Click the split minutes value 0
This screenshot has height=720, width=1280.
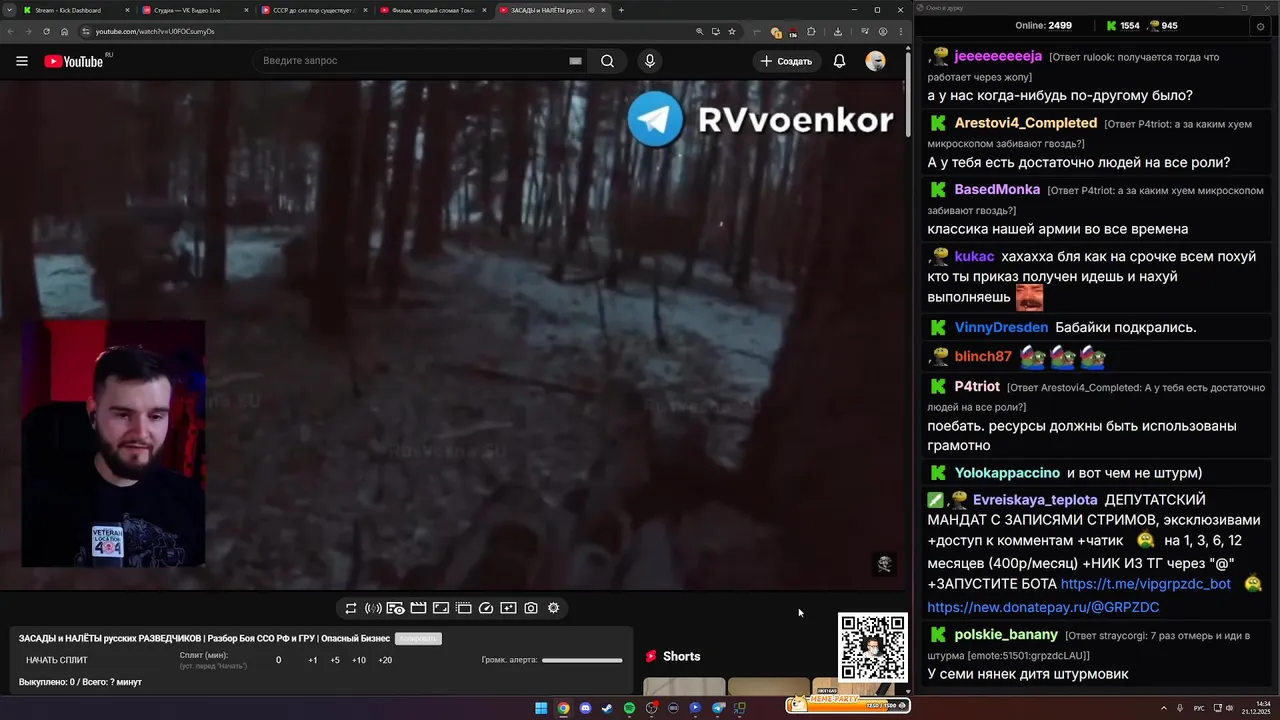(x=278, y=660)
